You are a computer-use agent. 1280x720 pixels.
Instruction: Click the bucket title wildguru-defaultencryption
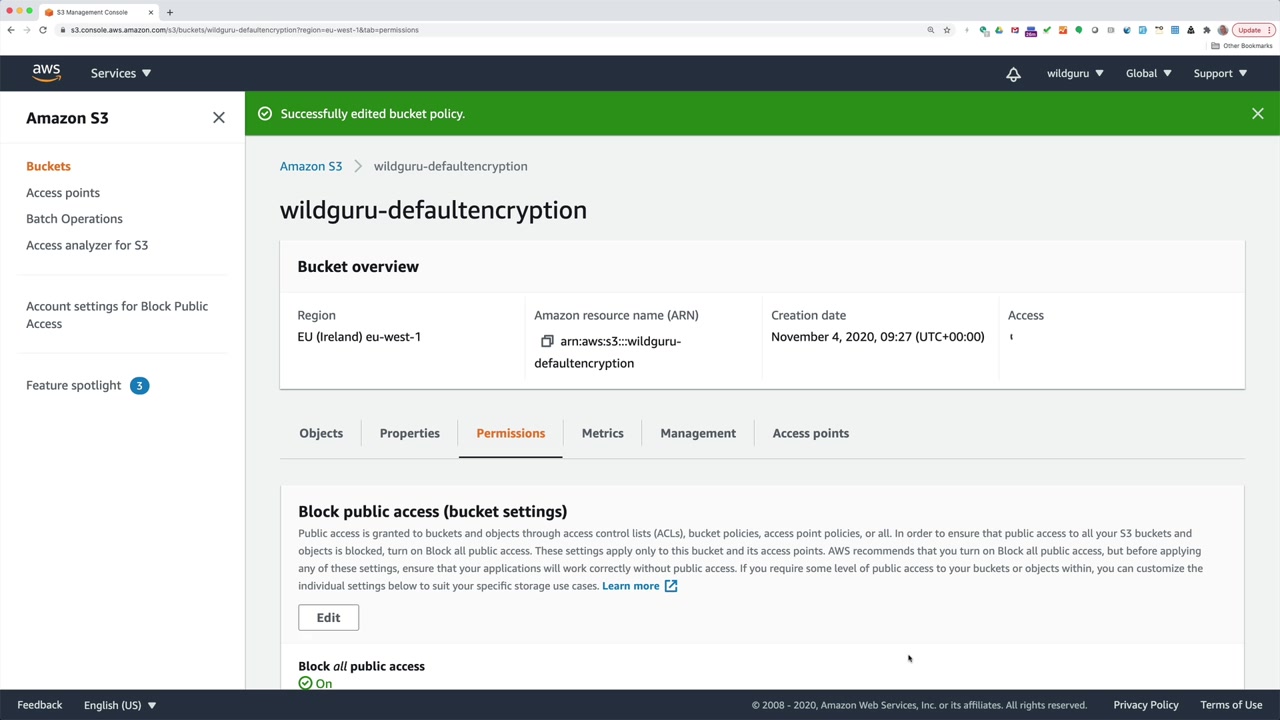pos(433,210)
